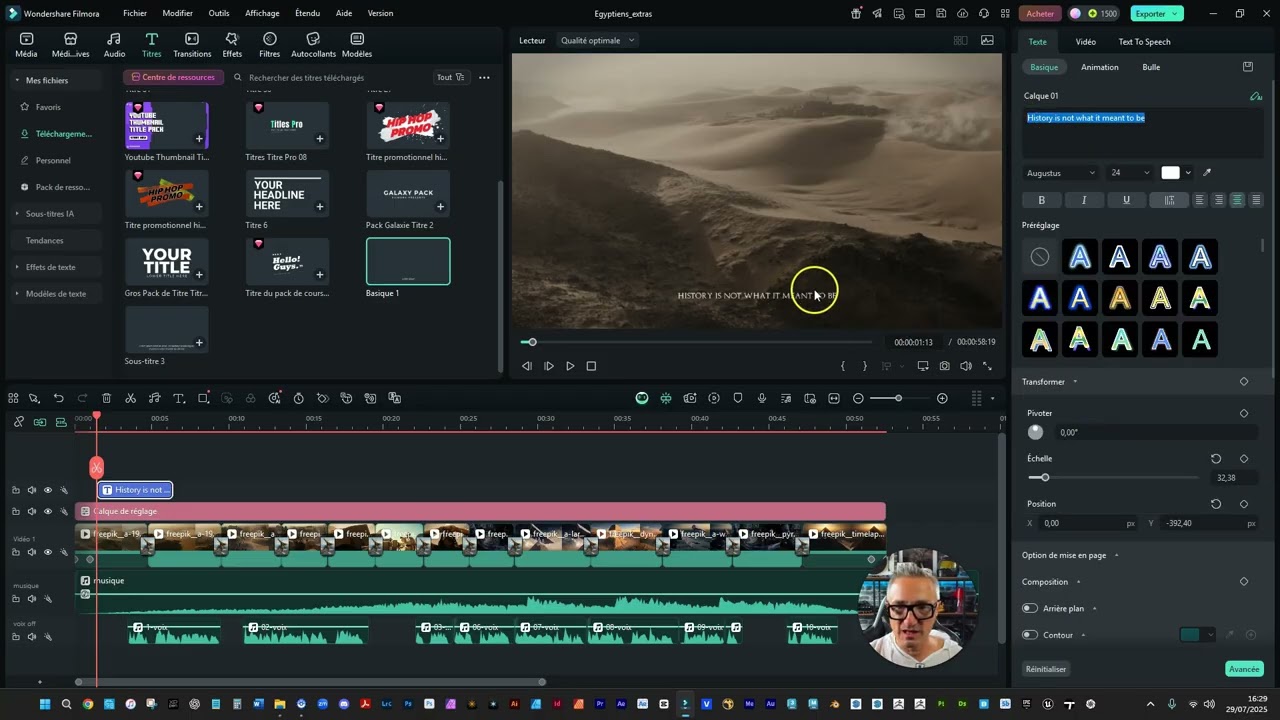The height and width of the screenshot is (720, 1280).
Task: Mute the musique track
Action: (x=31, y=599)
